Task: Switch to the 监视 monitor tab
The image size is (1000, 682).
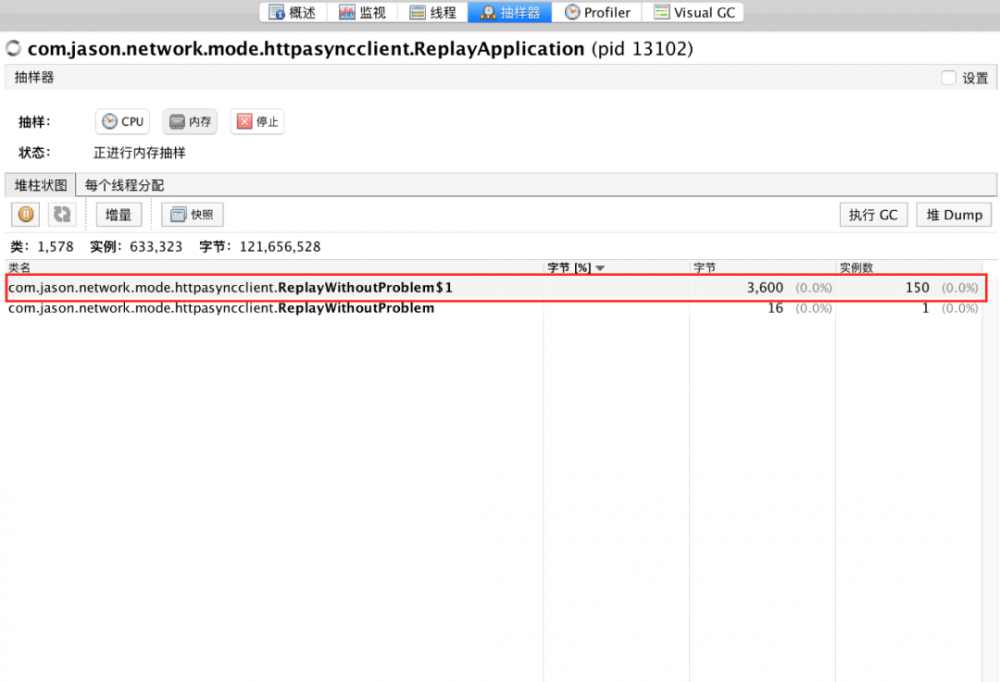Action: click(363, 13)
